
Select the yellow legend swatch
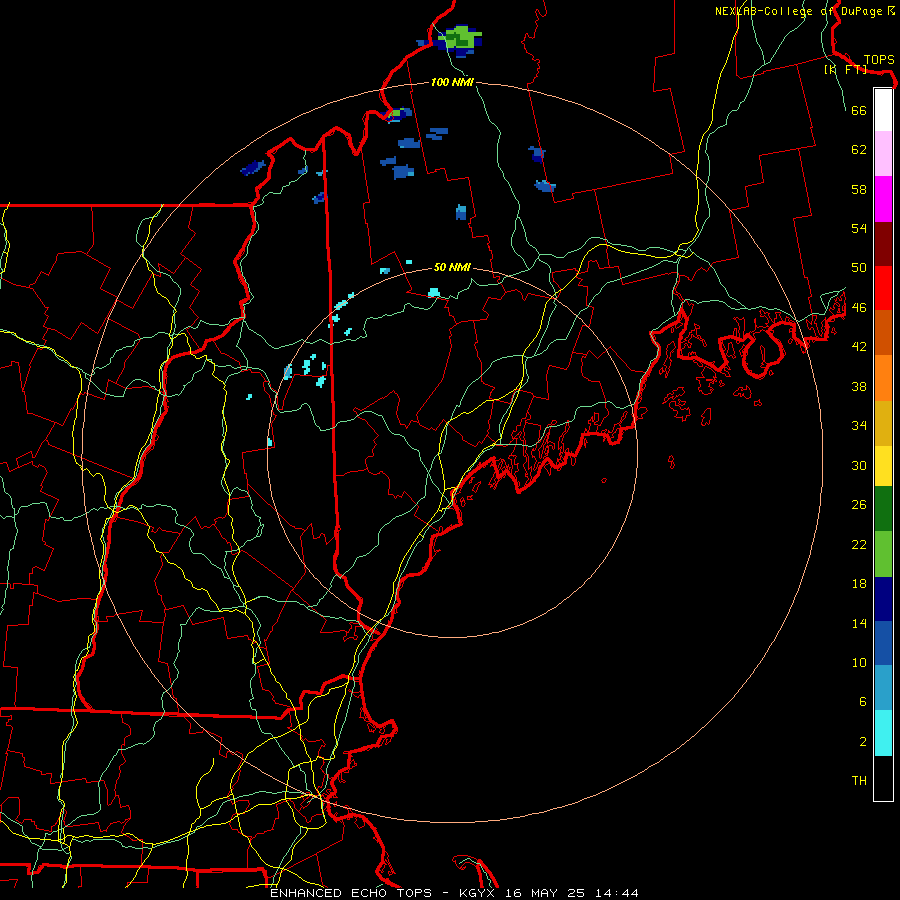pos(883,466)
